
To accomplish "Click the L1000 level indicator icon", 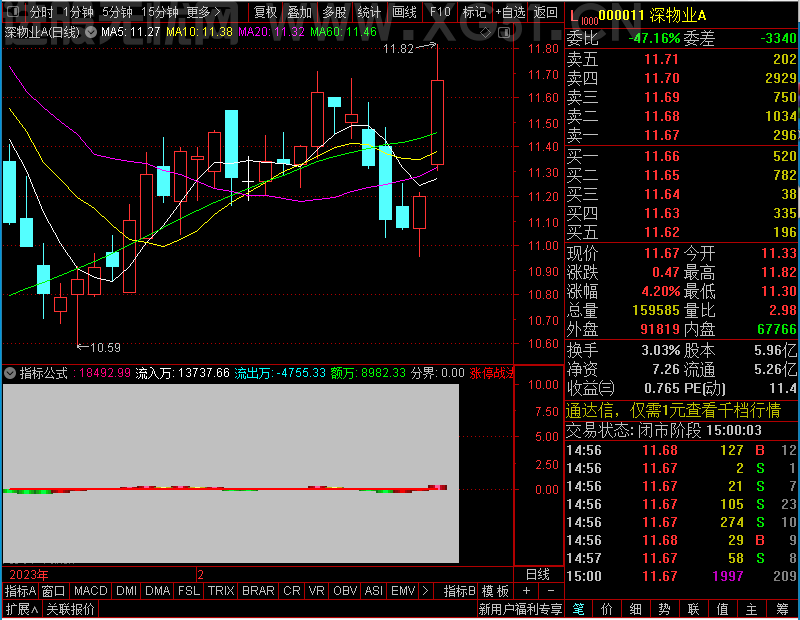I will point(584,17).
